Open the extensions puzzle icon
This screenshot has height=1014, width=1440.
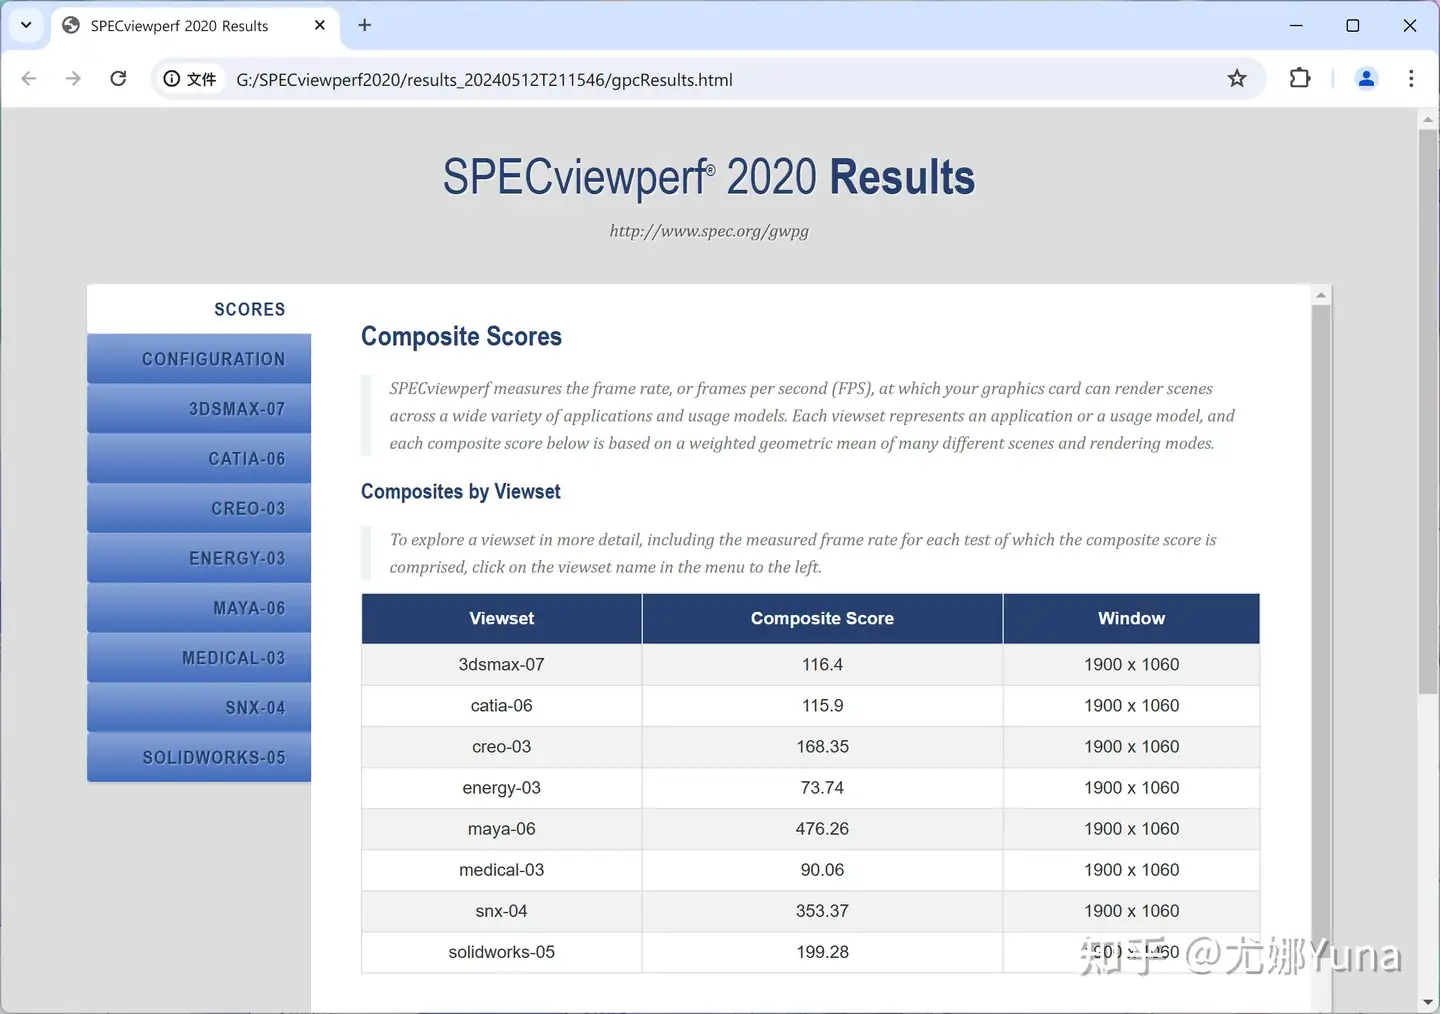[x=1300, y=78]
